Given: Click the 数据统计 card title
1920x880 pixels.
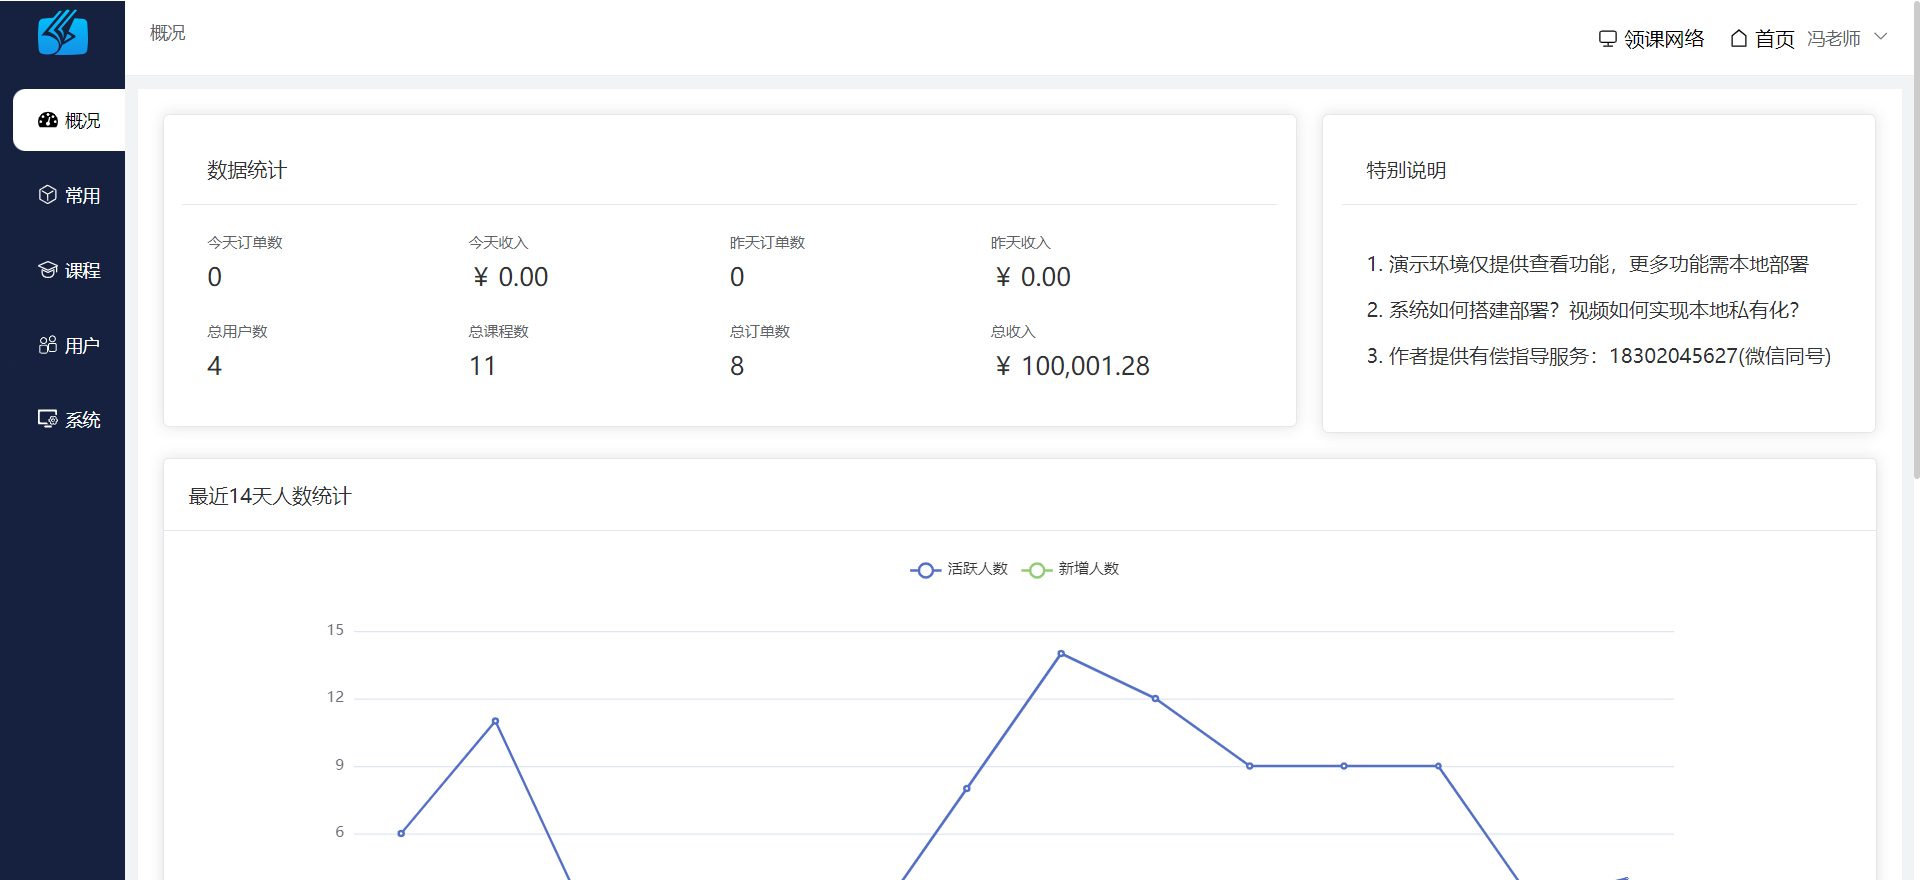Looking at the screenshot, I should point(247,170).
